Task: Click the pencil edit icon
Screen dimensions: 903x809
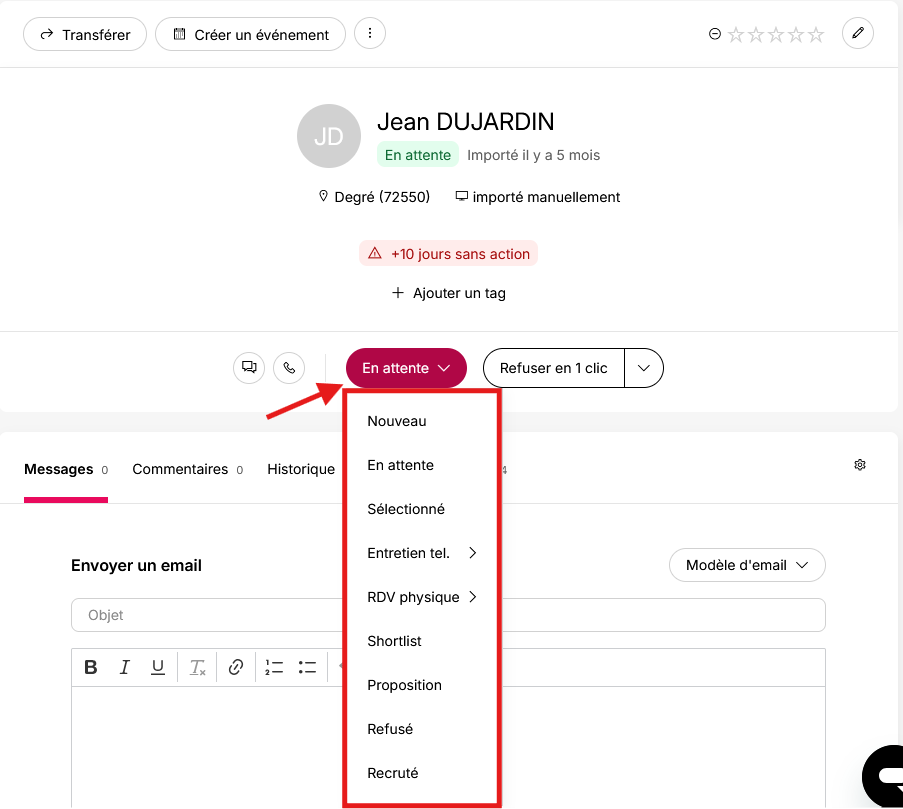Action: click(x=858, y=33)
